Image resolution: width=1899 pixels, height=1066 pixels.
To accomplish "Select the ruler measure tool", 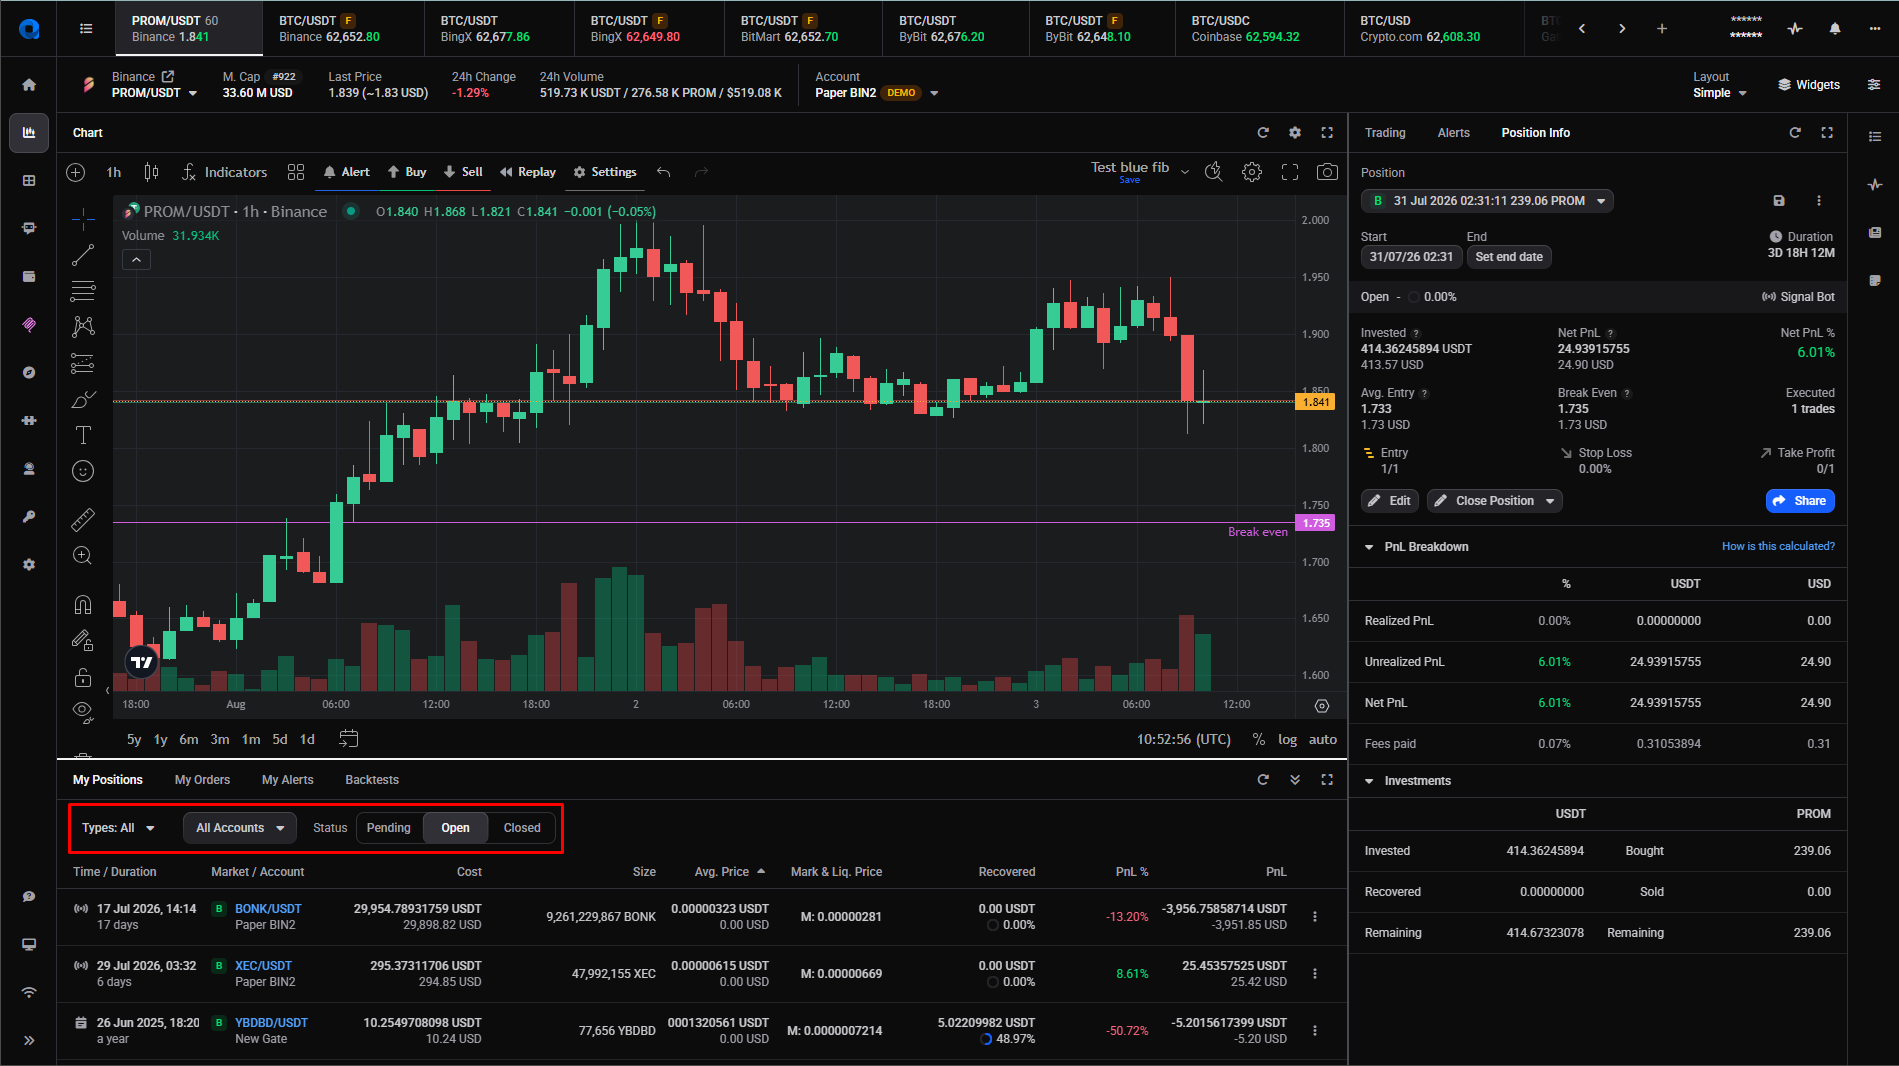I will click(83, 519).
